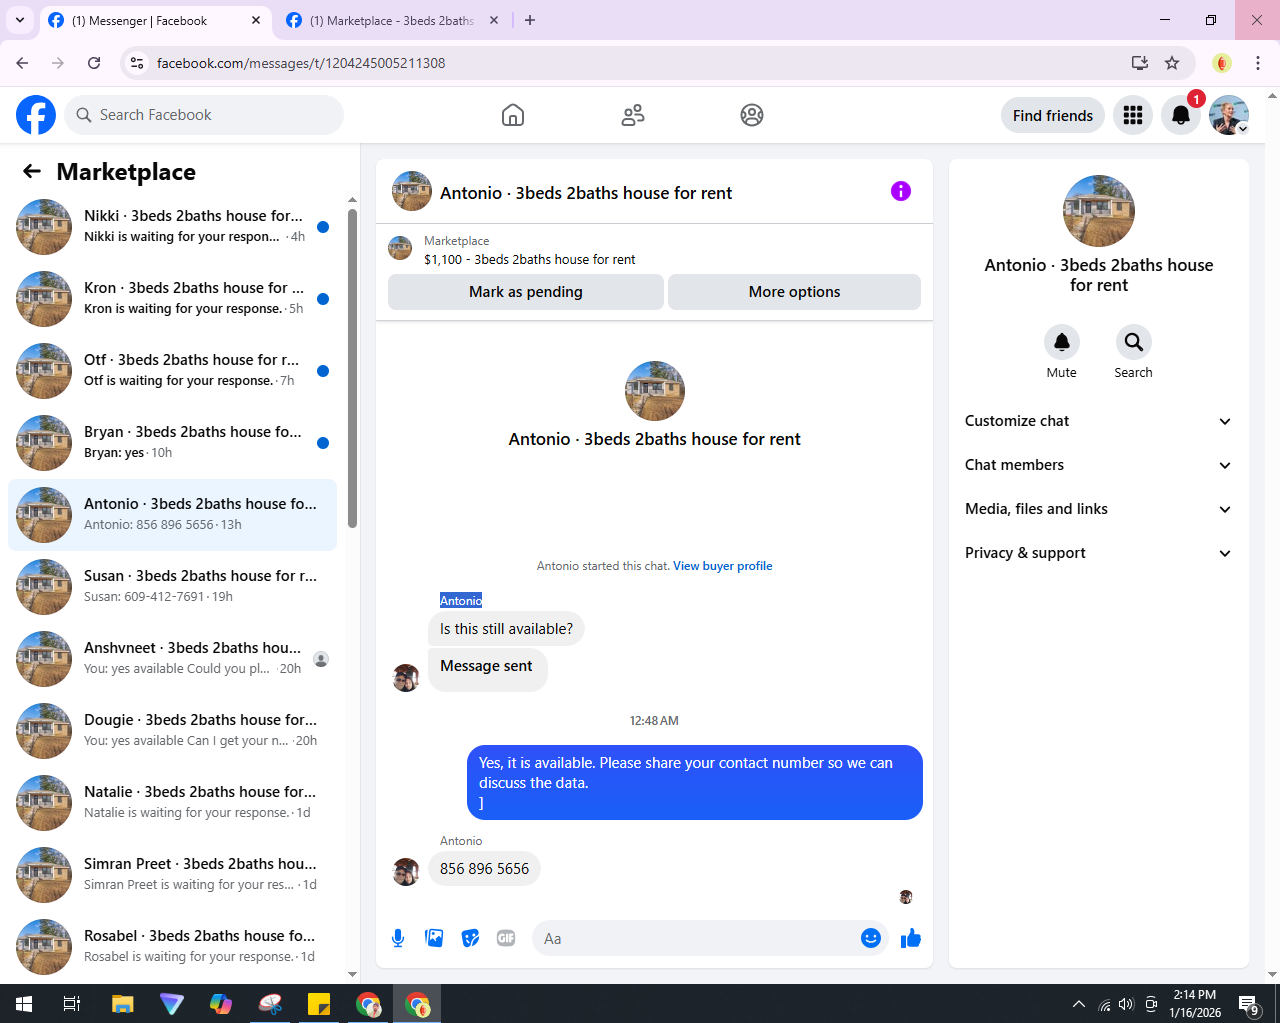1280x1023 pixels.
Task: Focus the Search Facebook field
Action: coord(204,115)
